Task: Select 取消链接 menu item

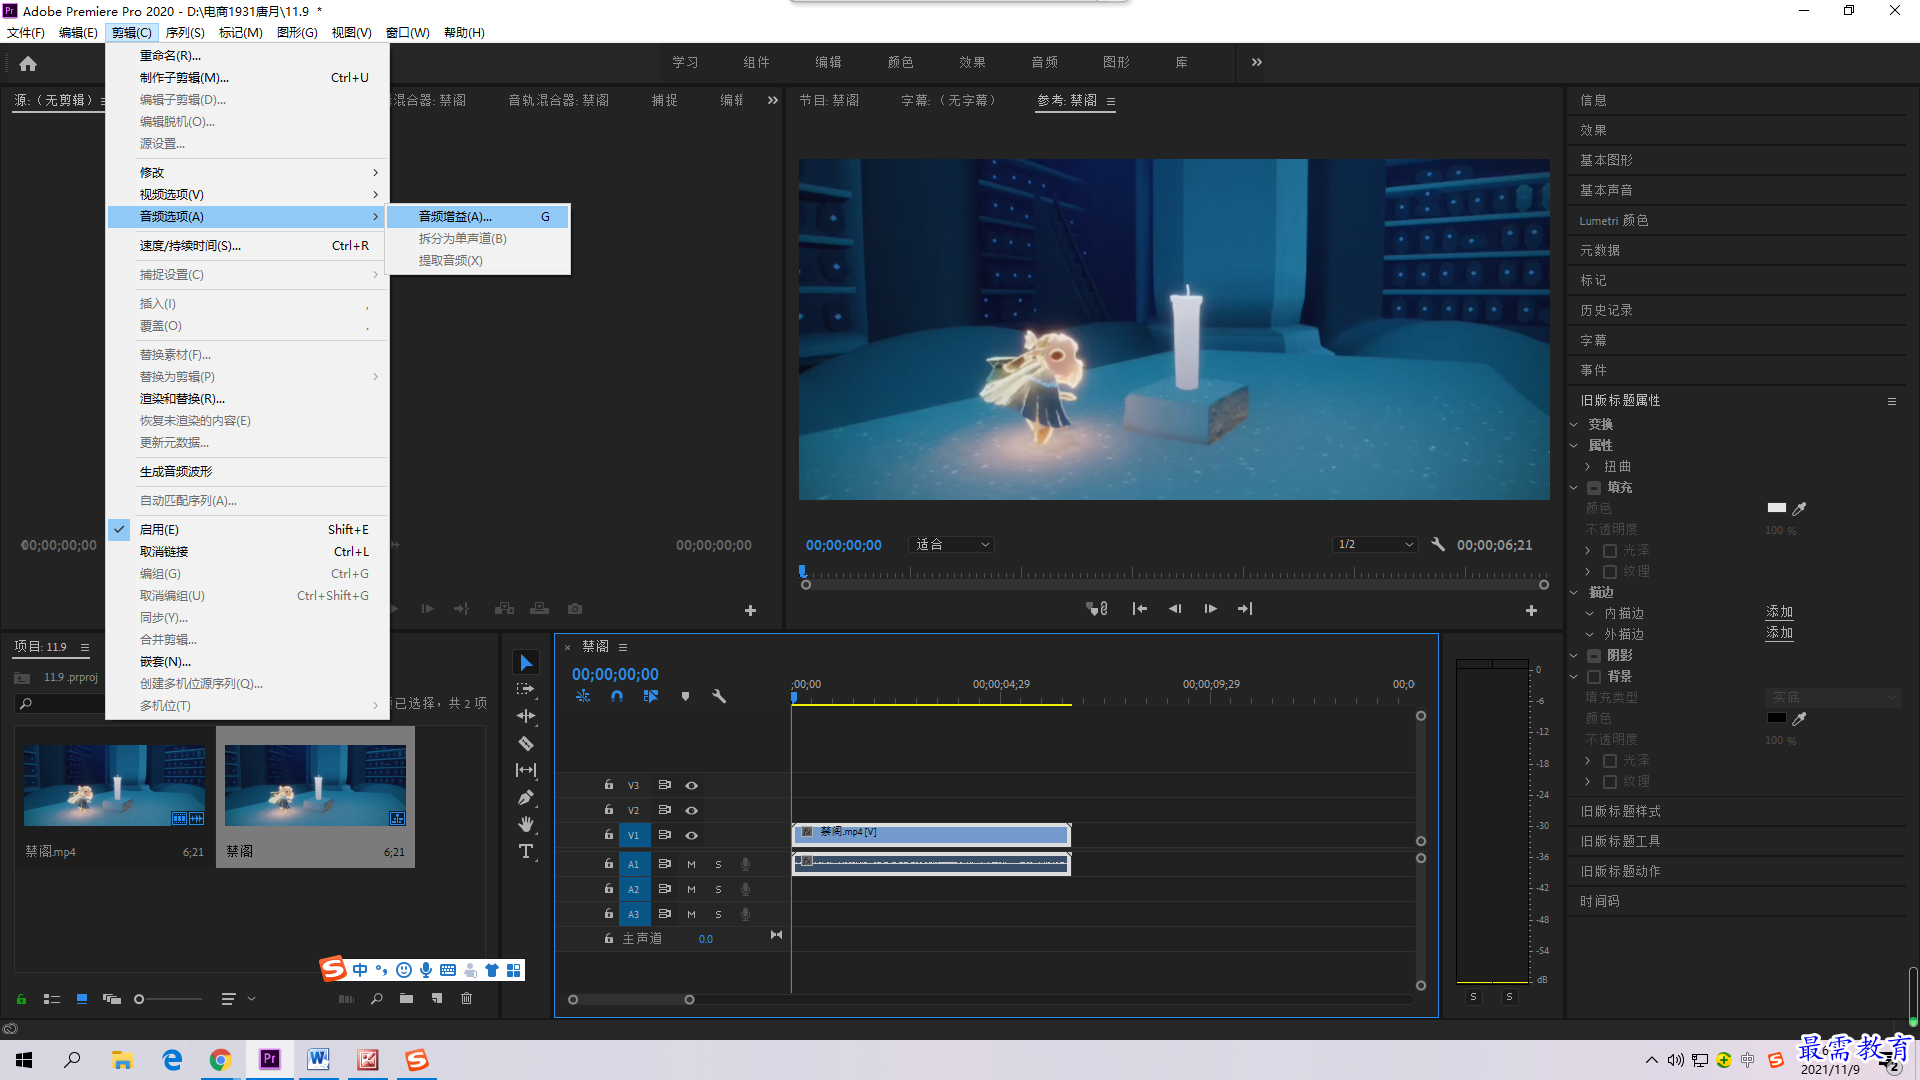Action: (x=248, y=551)
